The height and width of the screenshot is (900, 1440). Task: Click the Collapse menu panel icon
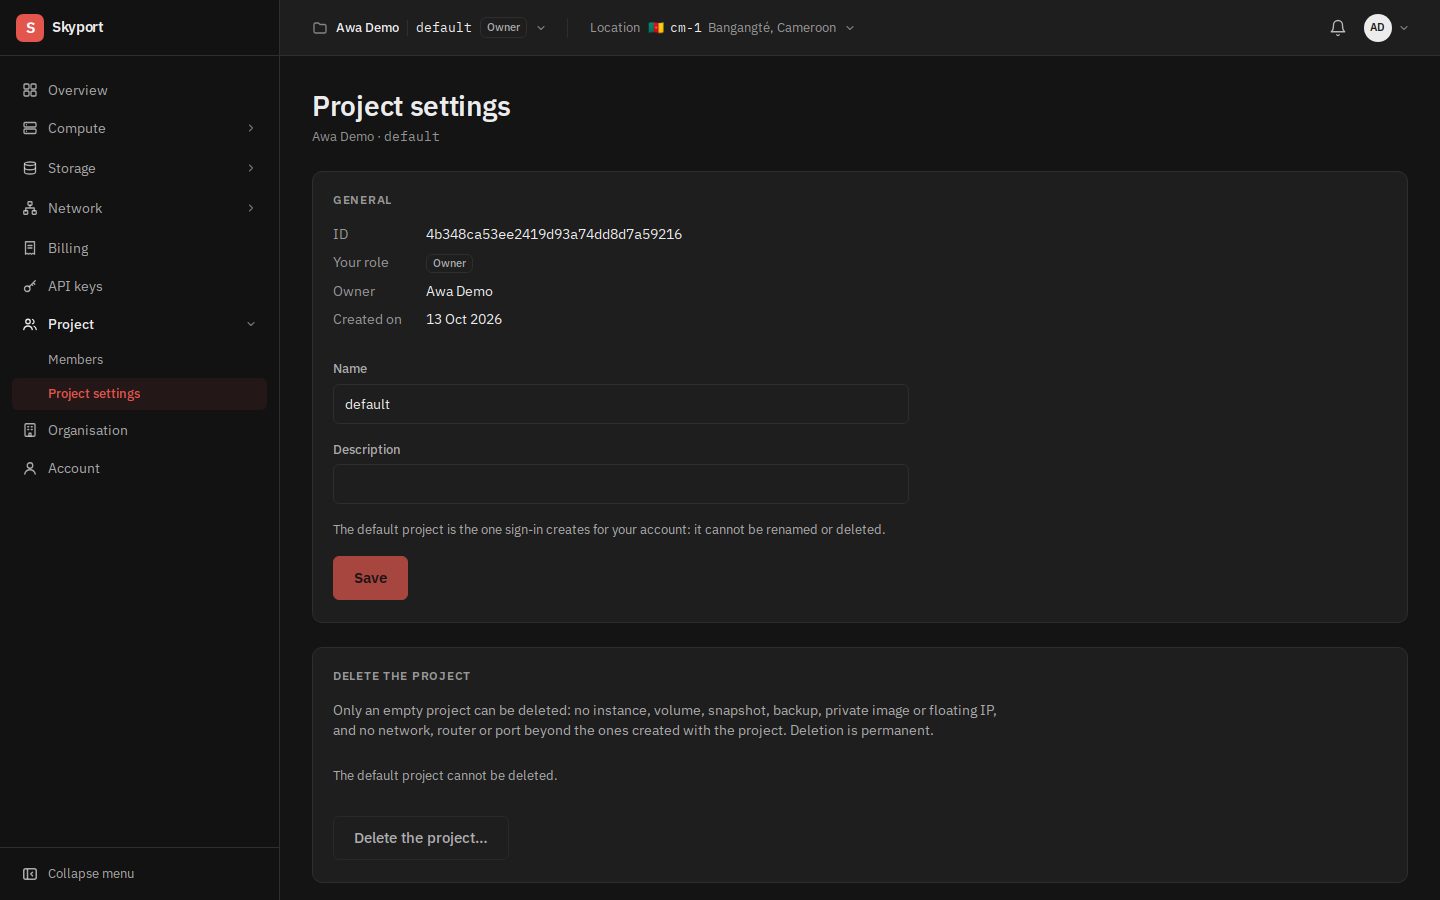coord(30,874)
